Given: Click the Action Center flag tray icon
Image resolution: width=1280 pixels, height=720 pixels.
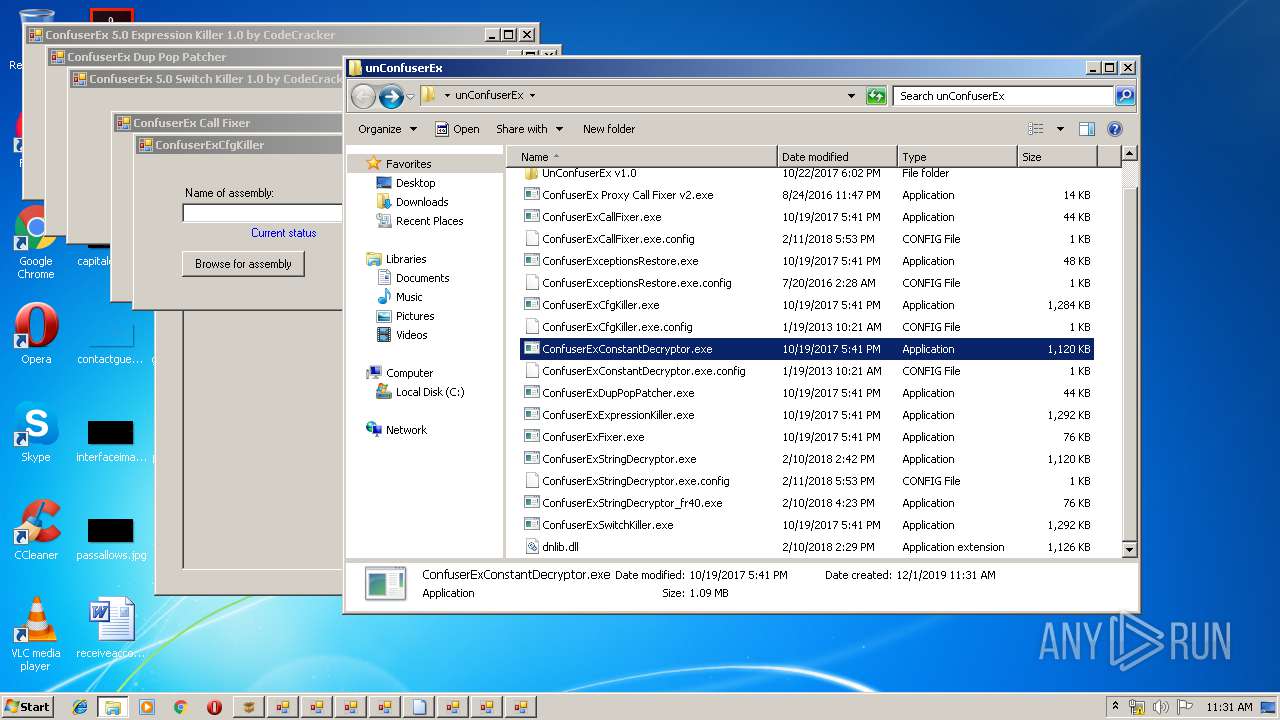Looking at the screenshot, I should (1186, 706).
